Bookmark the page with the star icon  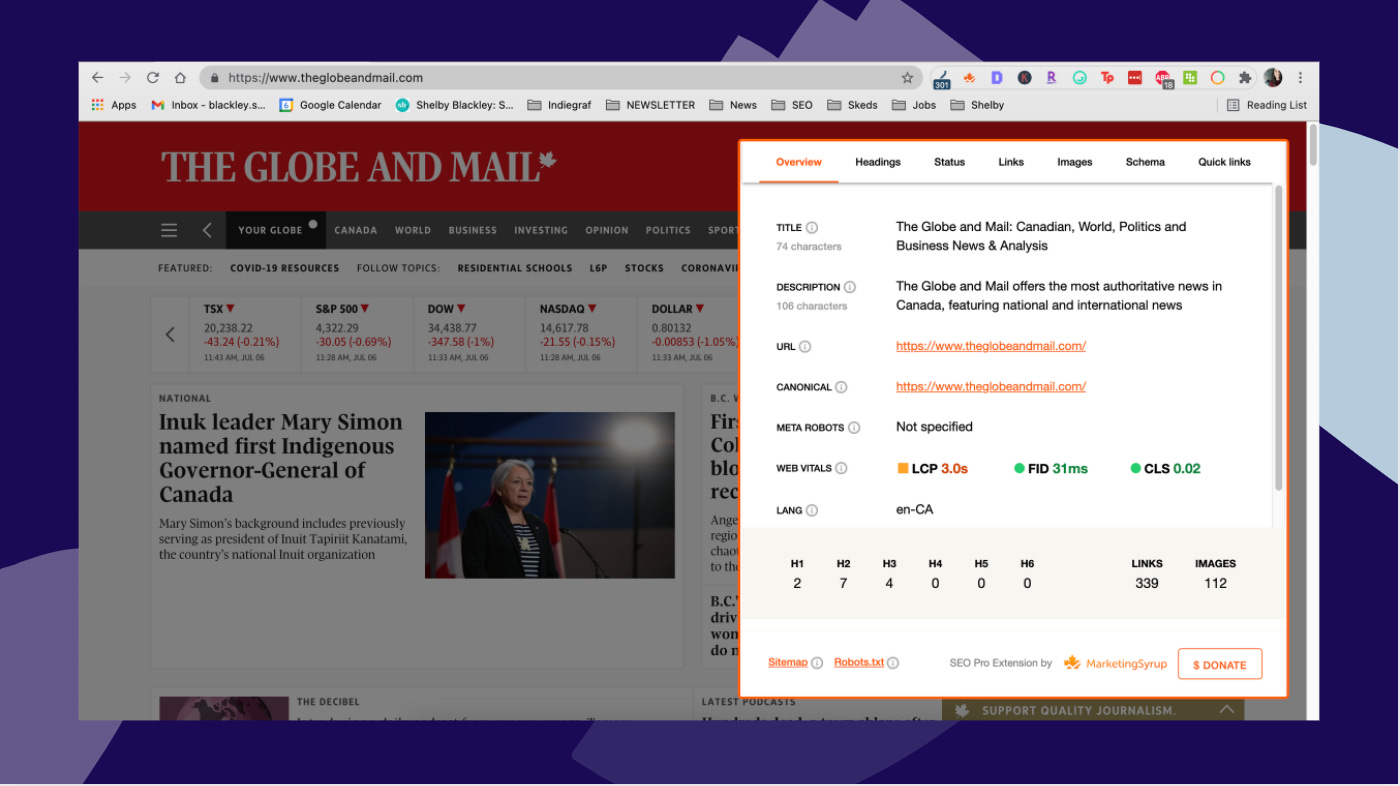(x=907, y=77)
